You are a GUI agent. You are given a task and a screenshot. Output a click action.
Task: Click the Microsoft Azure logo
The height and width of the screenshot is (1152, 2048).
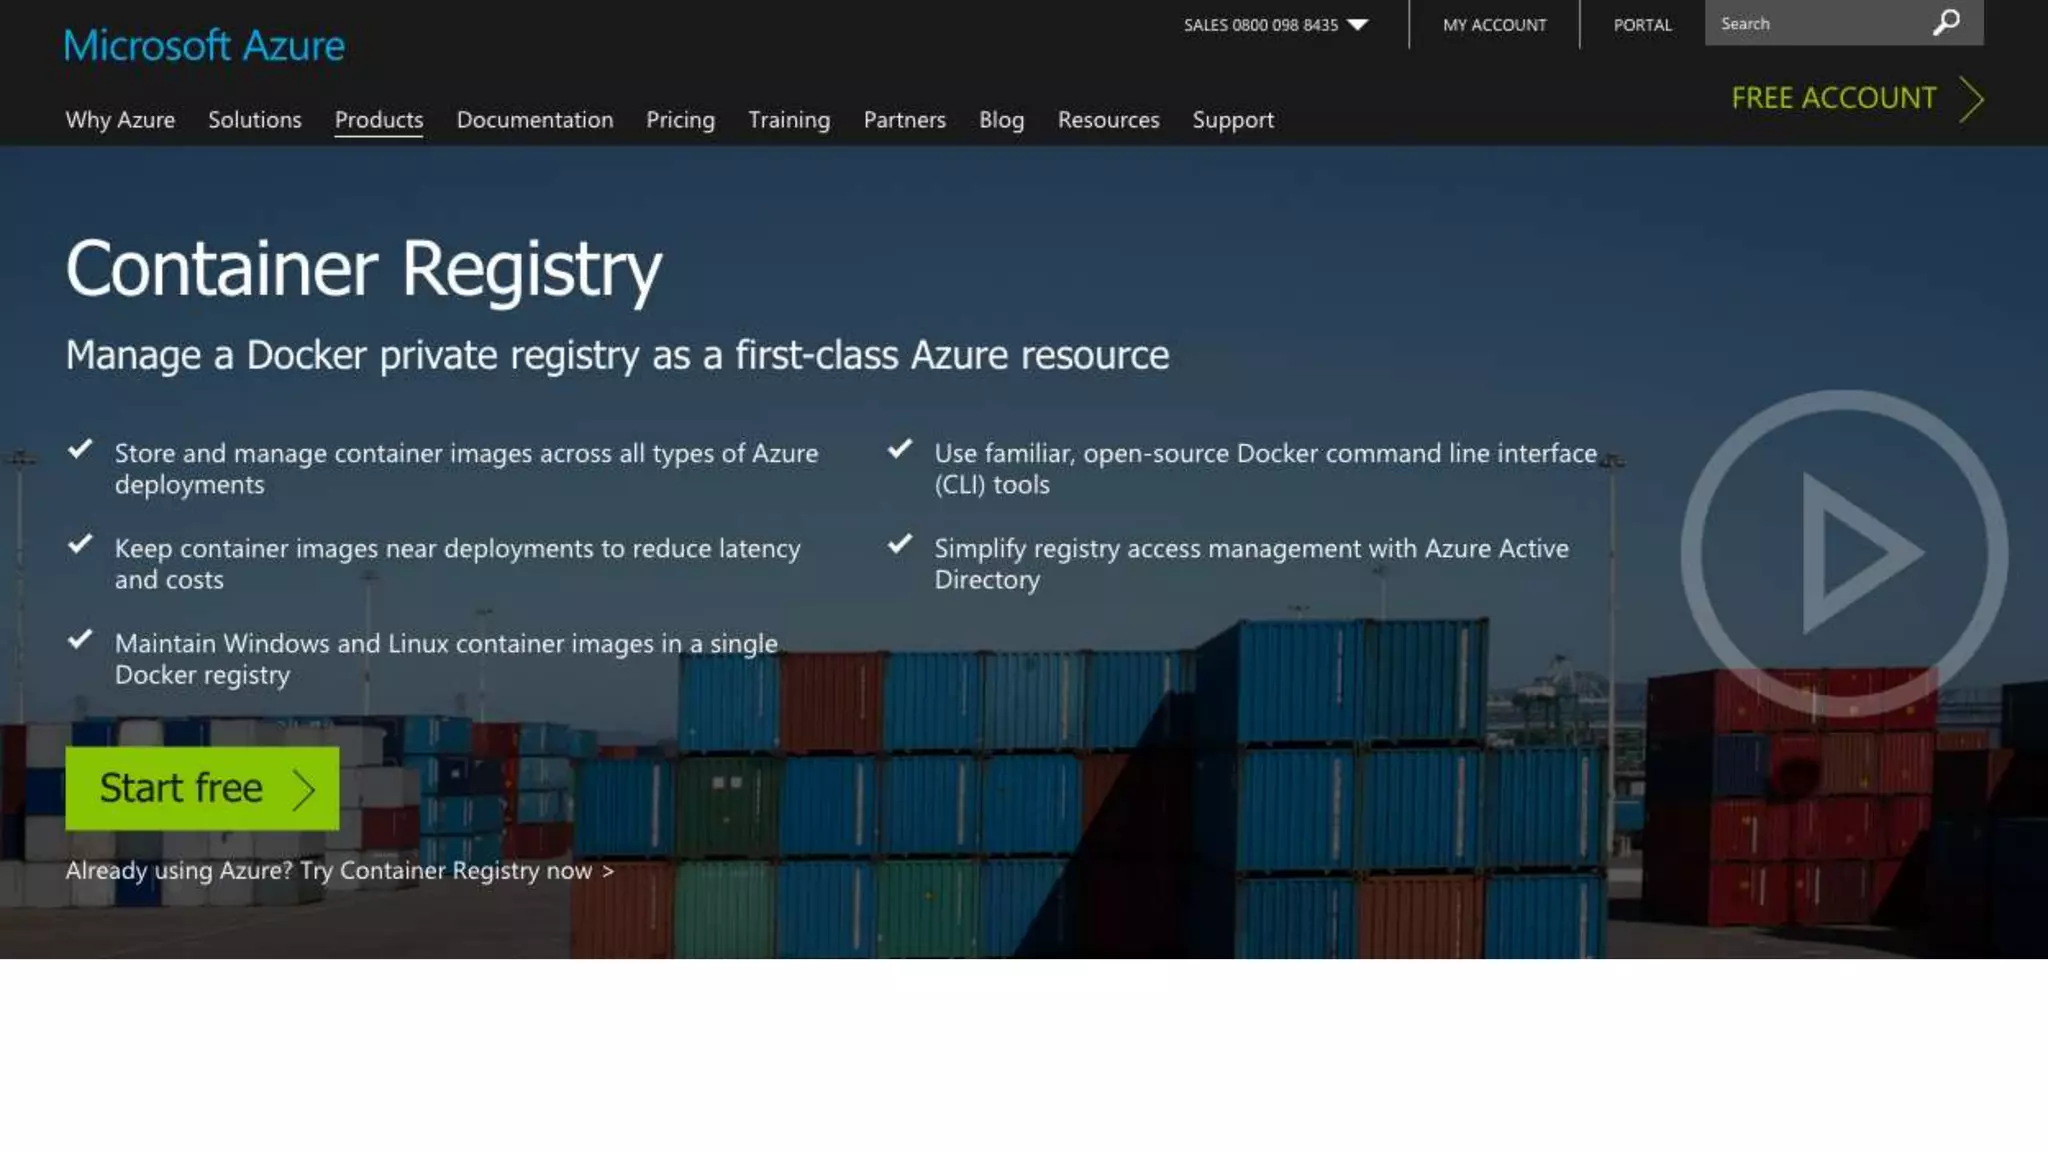tap(204, 46)
